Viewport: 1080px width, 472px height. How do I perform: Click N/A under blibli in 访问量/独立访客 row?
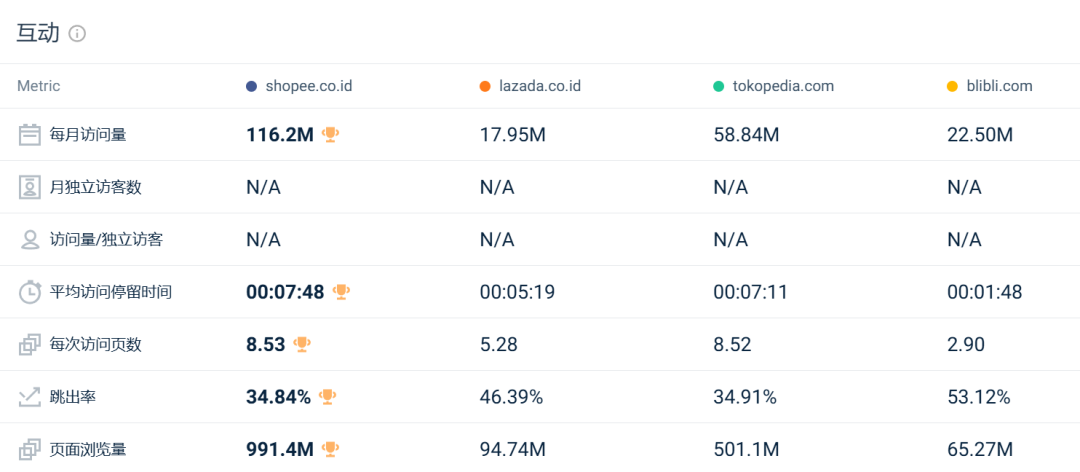click(964, 240)
